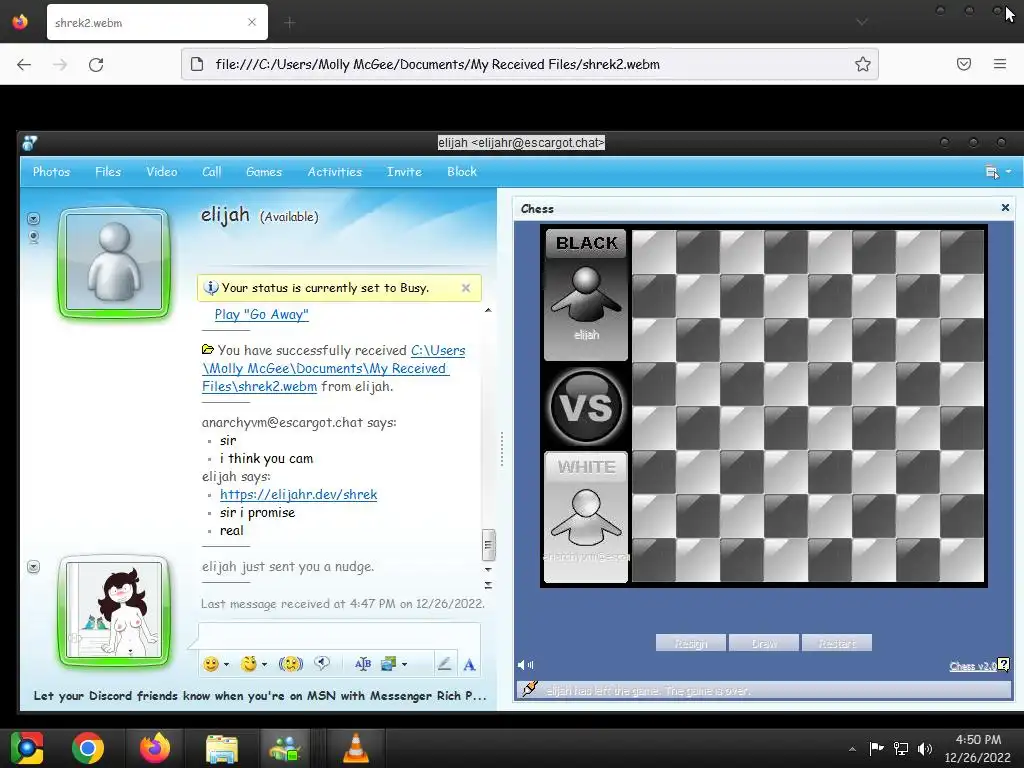Close the shrek2.webm tab
This screenshot has width=1024, height=768.
click(252, 22)
